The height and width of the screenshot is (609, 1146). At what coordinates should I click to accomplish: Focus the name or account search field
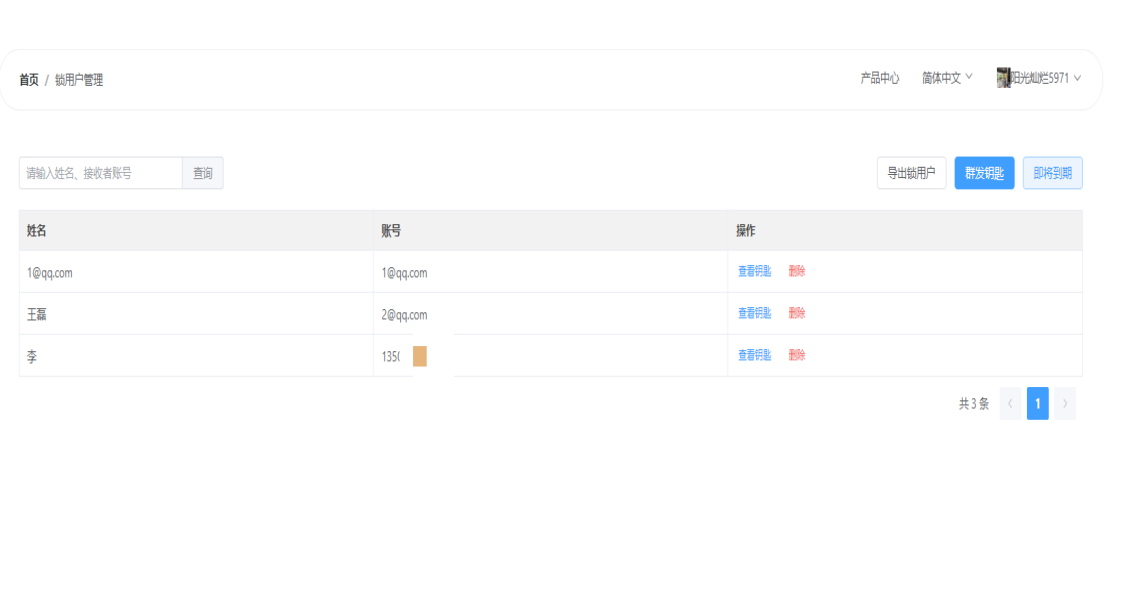tap(100, 173)
